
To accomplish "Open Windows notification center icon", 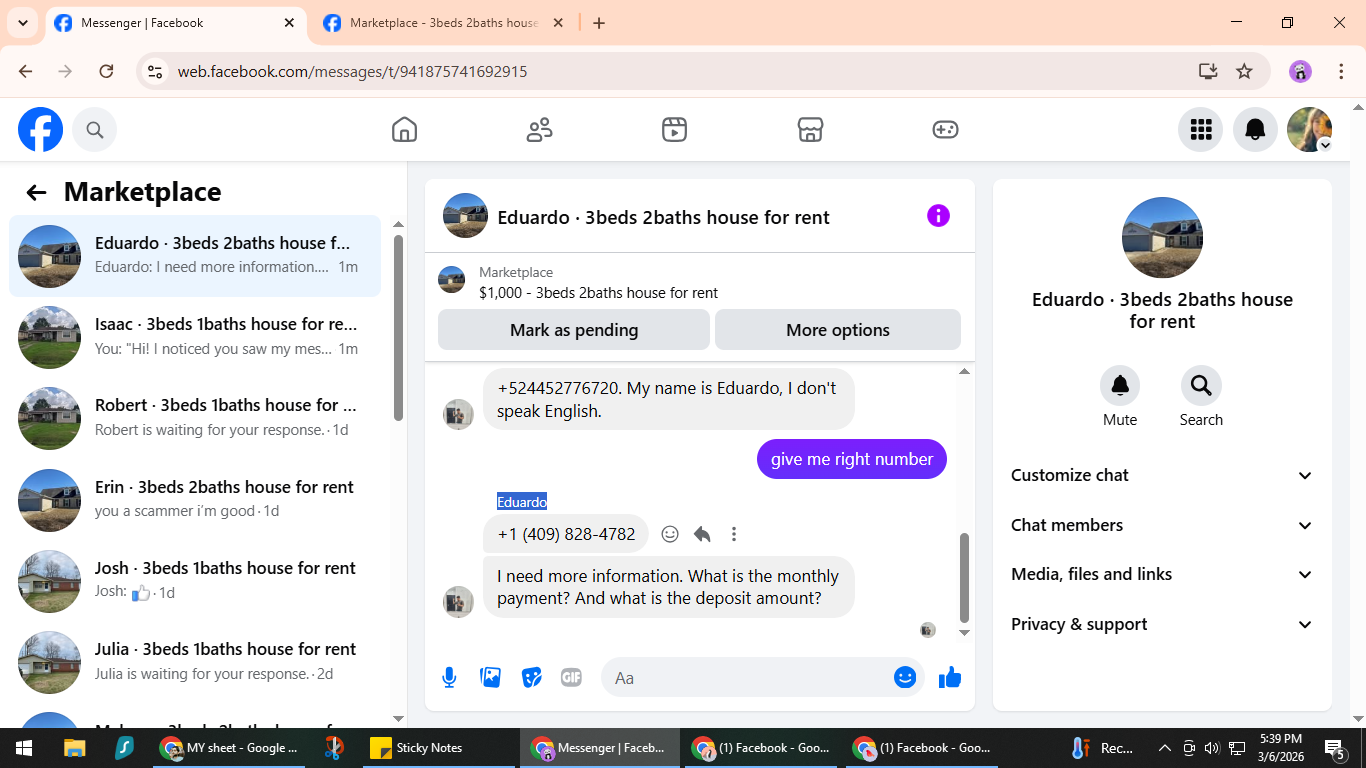I will tap(1335, 748).
